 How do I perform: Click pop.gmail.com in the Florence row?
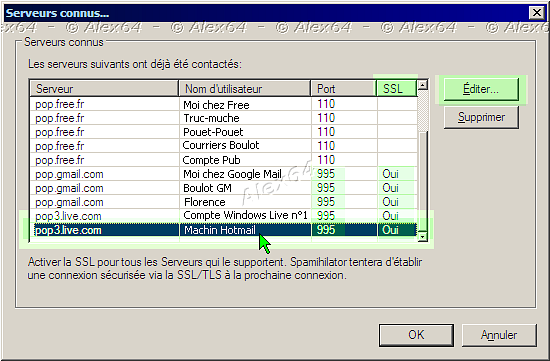point(69,202)
